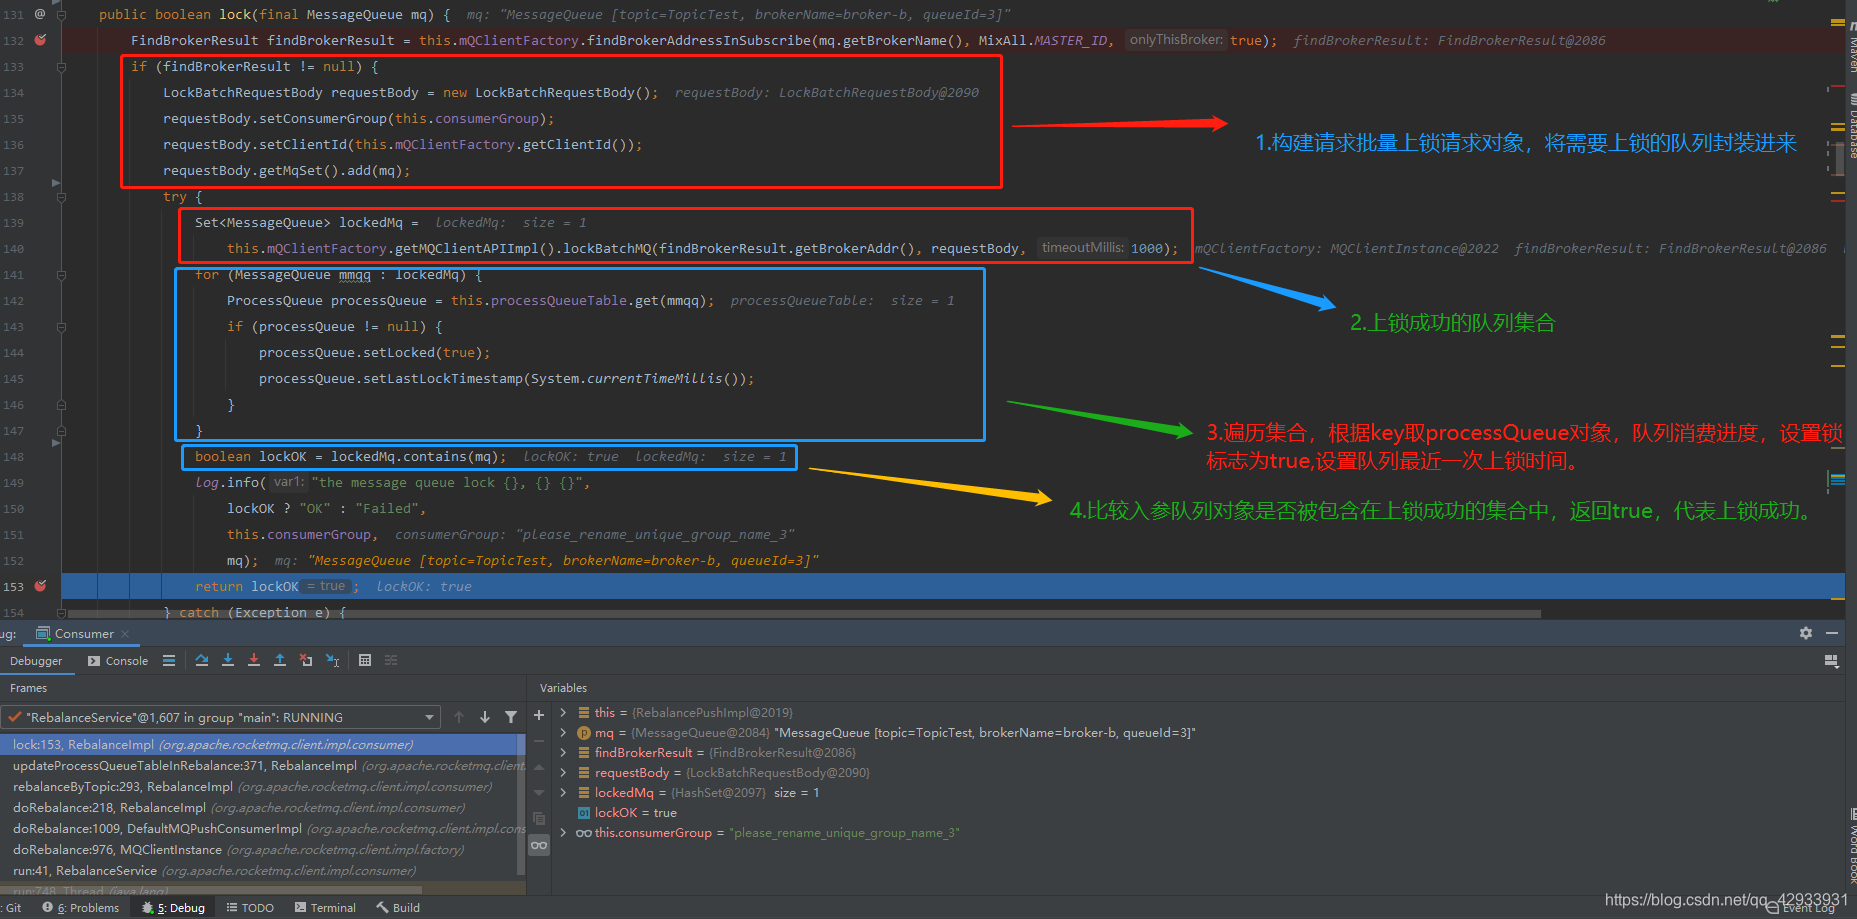Open the Build tool window tab
Screen dimensions: 1857x919
click(398, 908)
